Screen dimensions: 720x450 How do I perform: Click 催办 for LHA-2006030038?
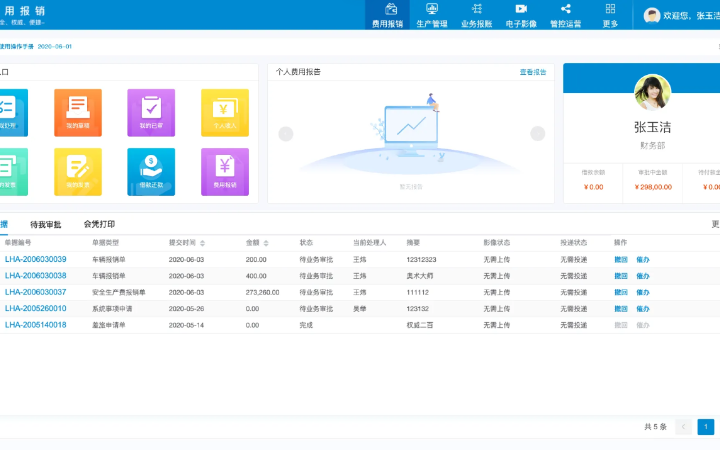(x=643, y=276)
